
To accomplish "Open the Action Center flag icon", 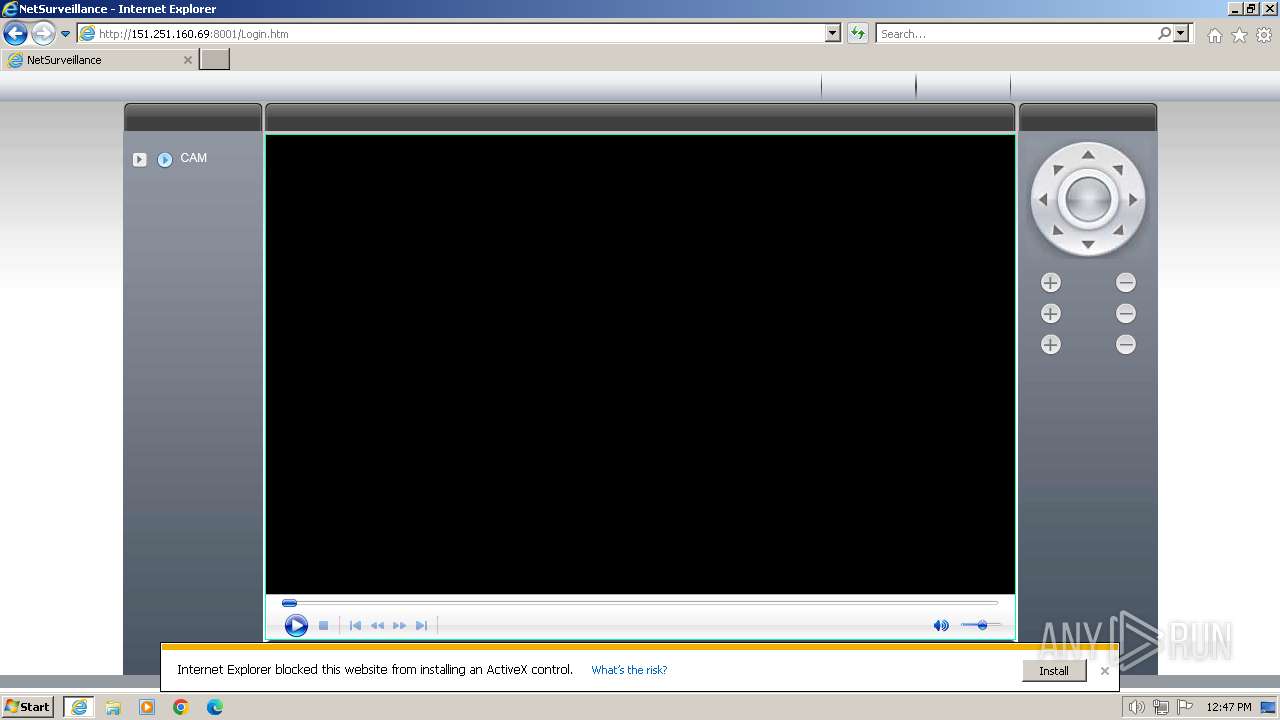I will [1185, 707].
